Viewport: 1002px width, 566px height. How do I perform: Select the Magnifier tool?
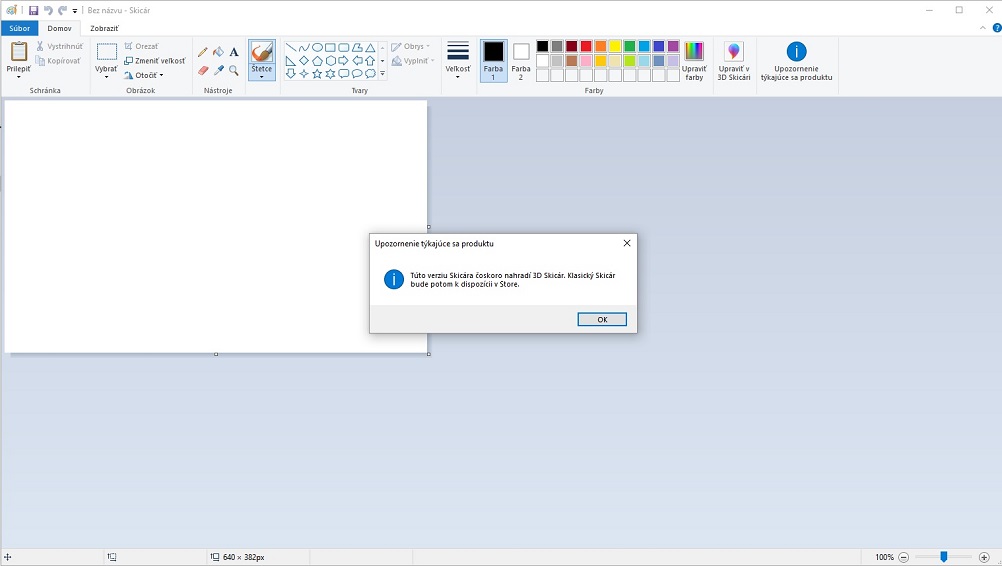pyautogui.click(x=234, y=70)
